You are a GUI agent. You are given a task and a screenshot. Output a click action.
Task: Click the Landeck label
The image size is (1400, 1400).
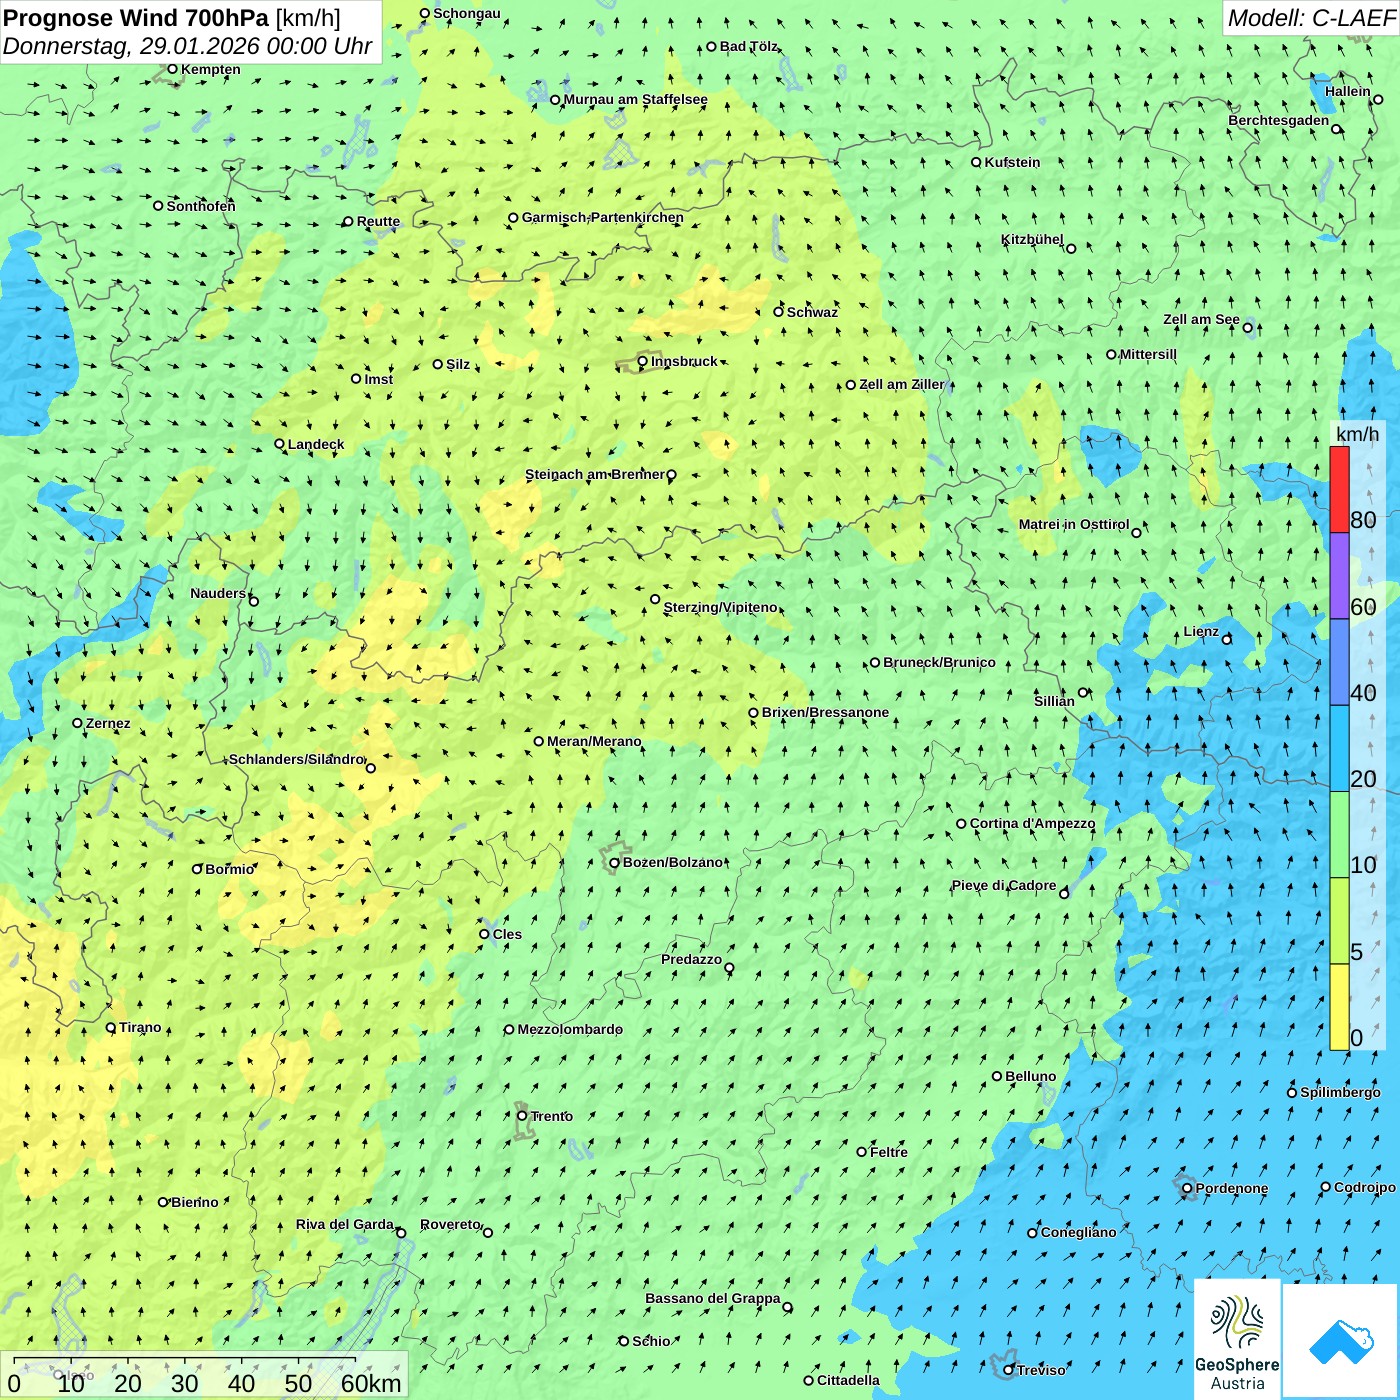click(x=316, y=444)
